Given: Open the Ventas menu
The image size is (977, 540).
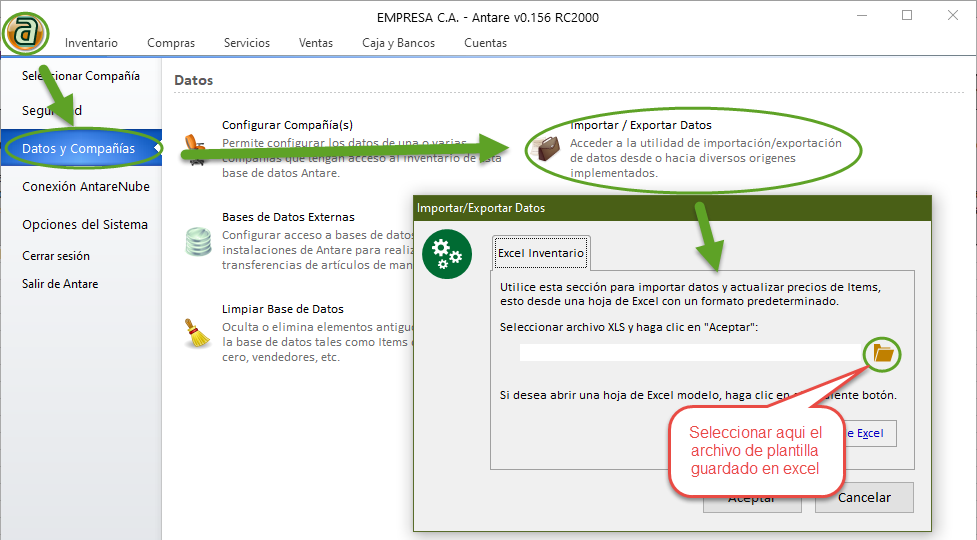Looking at the screenshot, I should [x=316, y=43].
